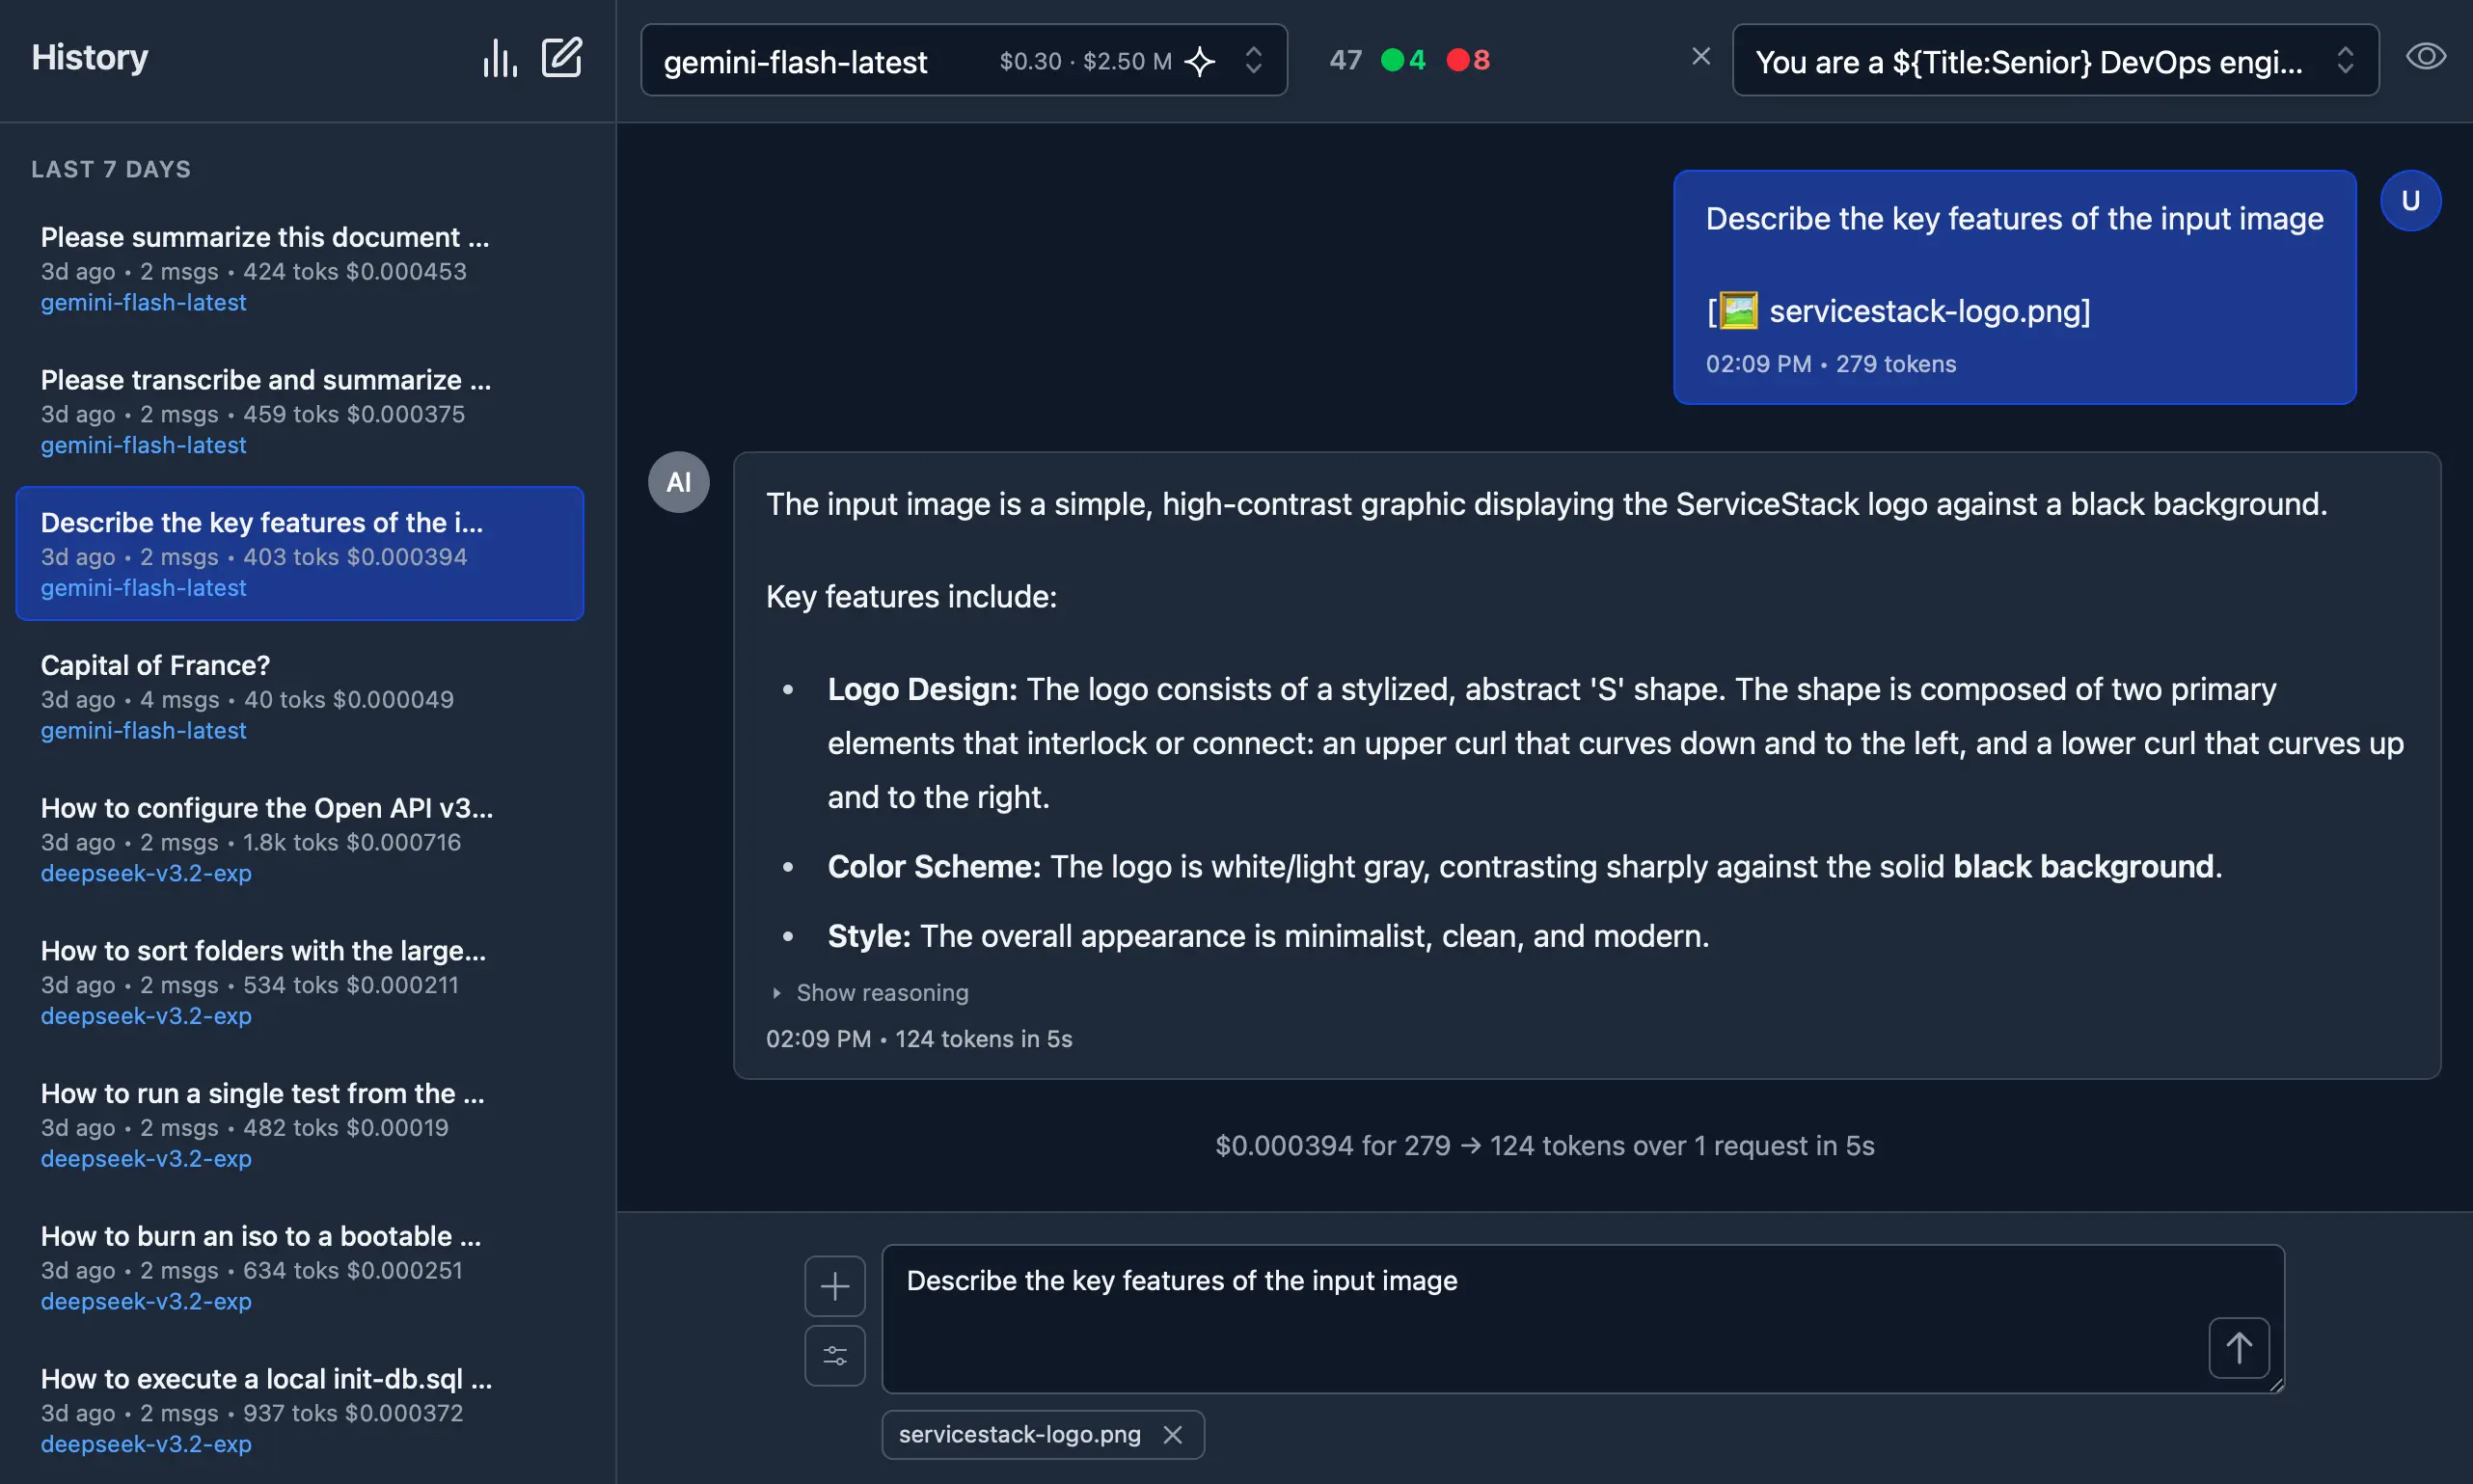Send the message with the up-arrow button
Image resolution: width=2473 pixels, height=1484 pixels.
coord(2238,1347)
